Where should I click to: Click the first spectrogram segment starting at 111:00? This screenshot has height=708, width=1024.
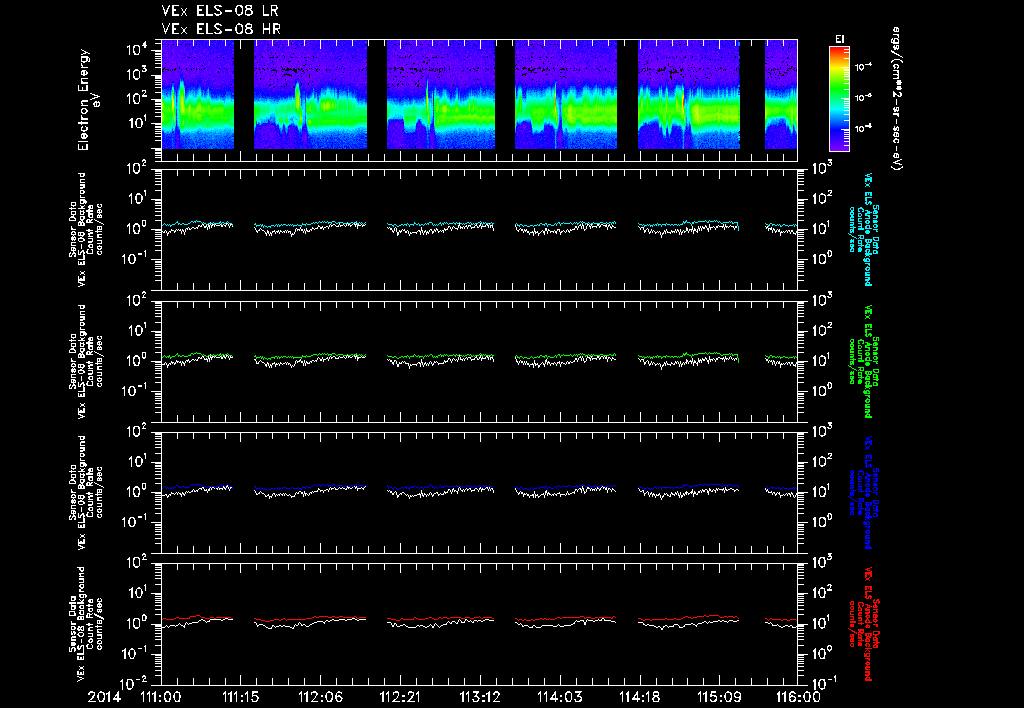pos(198,94)
